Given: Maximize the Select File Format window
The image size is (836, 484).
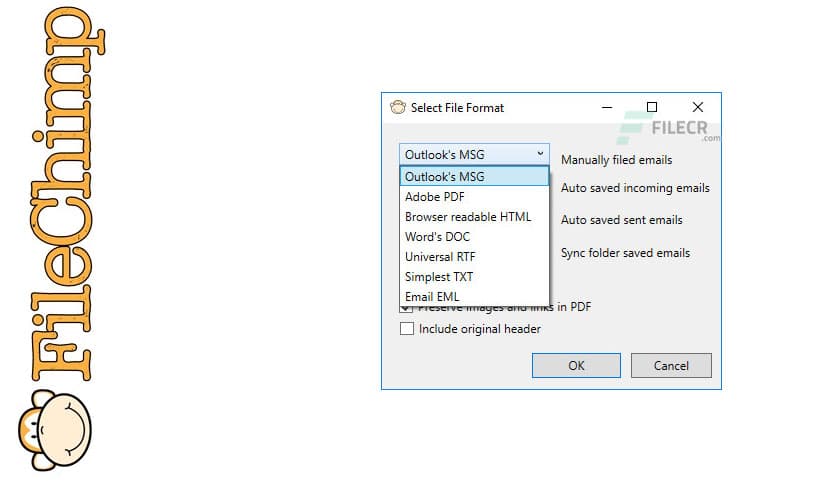Looking at the screenshot, I should point(652,107).
